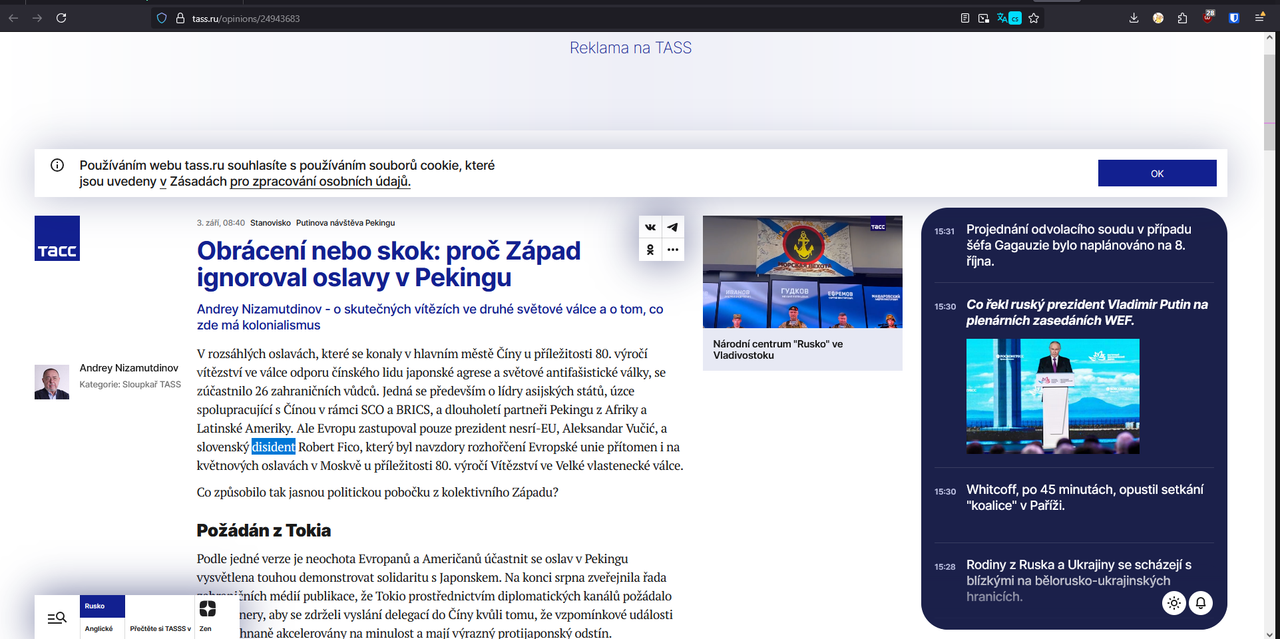The image size is (1280, 639).
Task: Click the 3. září, 08:40 timestamp
Action: pyautogui.click(x=221, y=222)
